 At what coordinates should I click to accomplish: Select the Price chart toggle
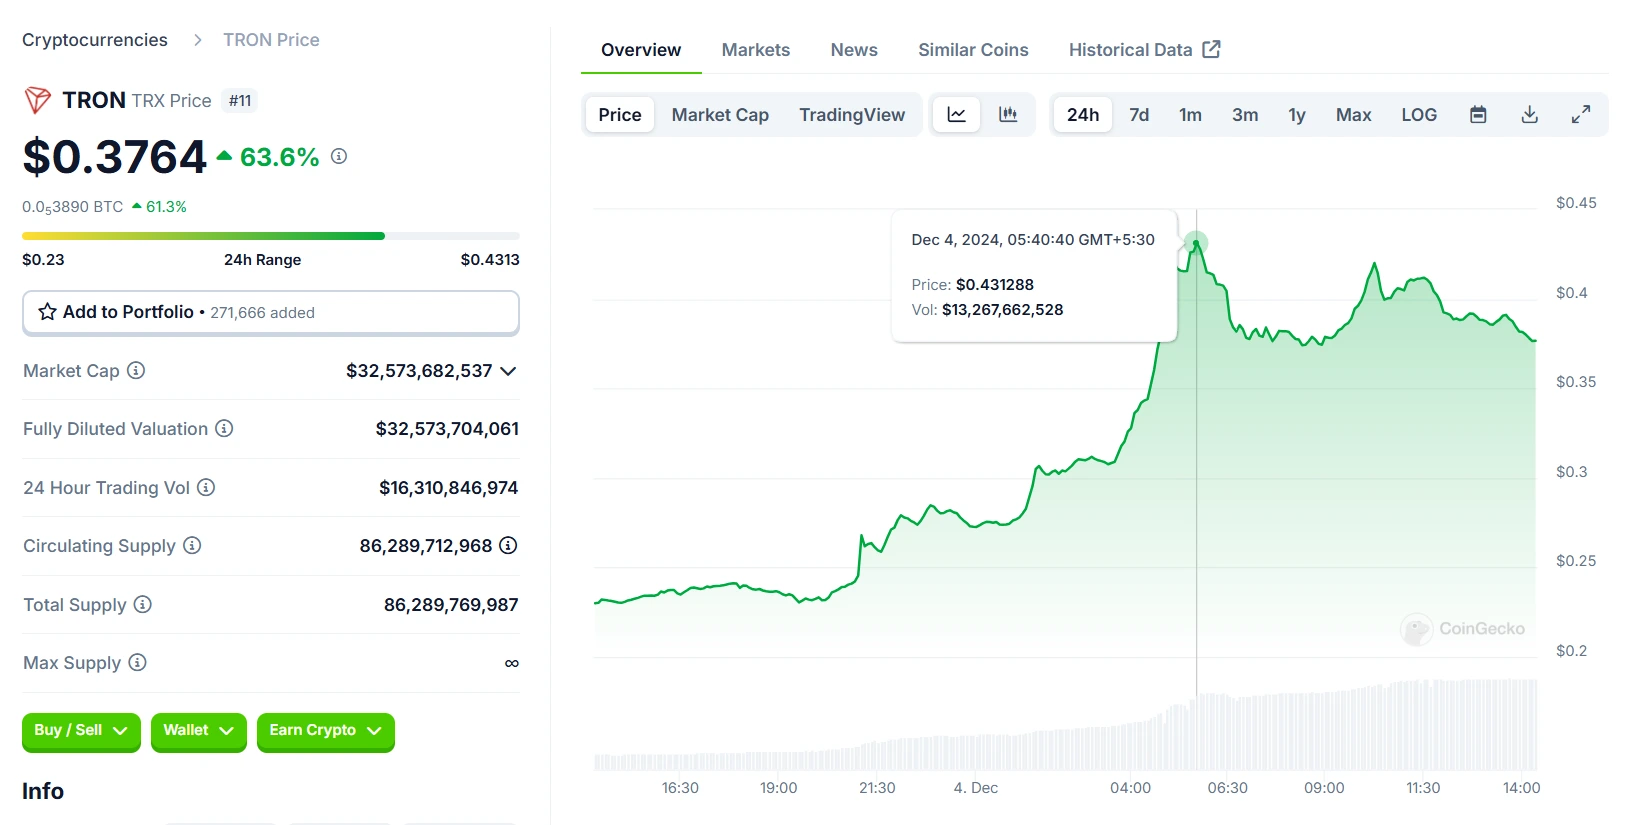tap(620, 115)
